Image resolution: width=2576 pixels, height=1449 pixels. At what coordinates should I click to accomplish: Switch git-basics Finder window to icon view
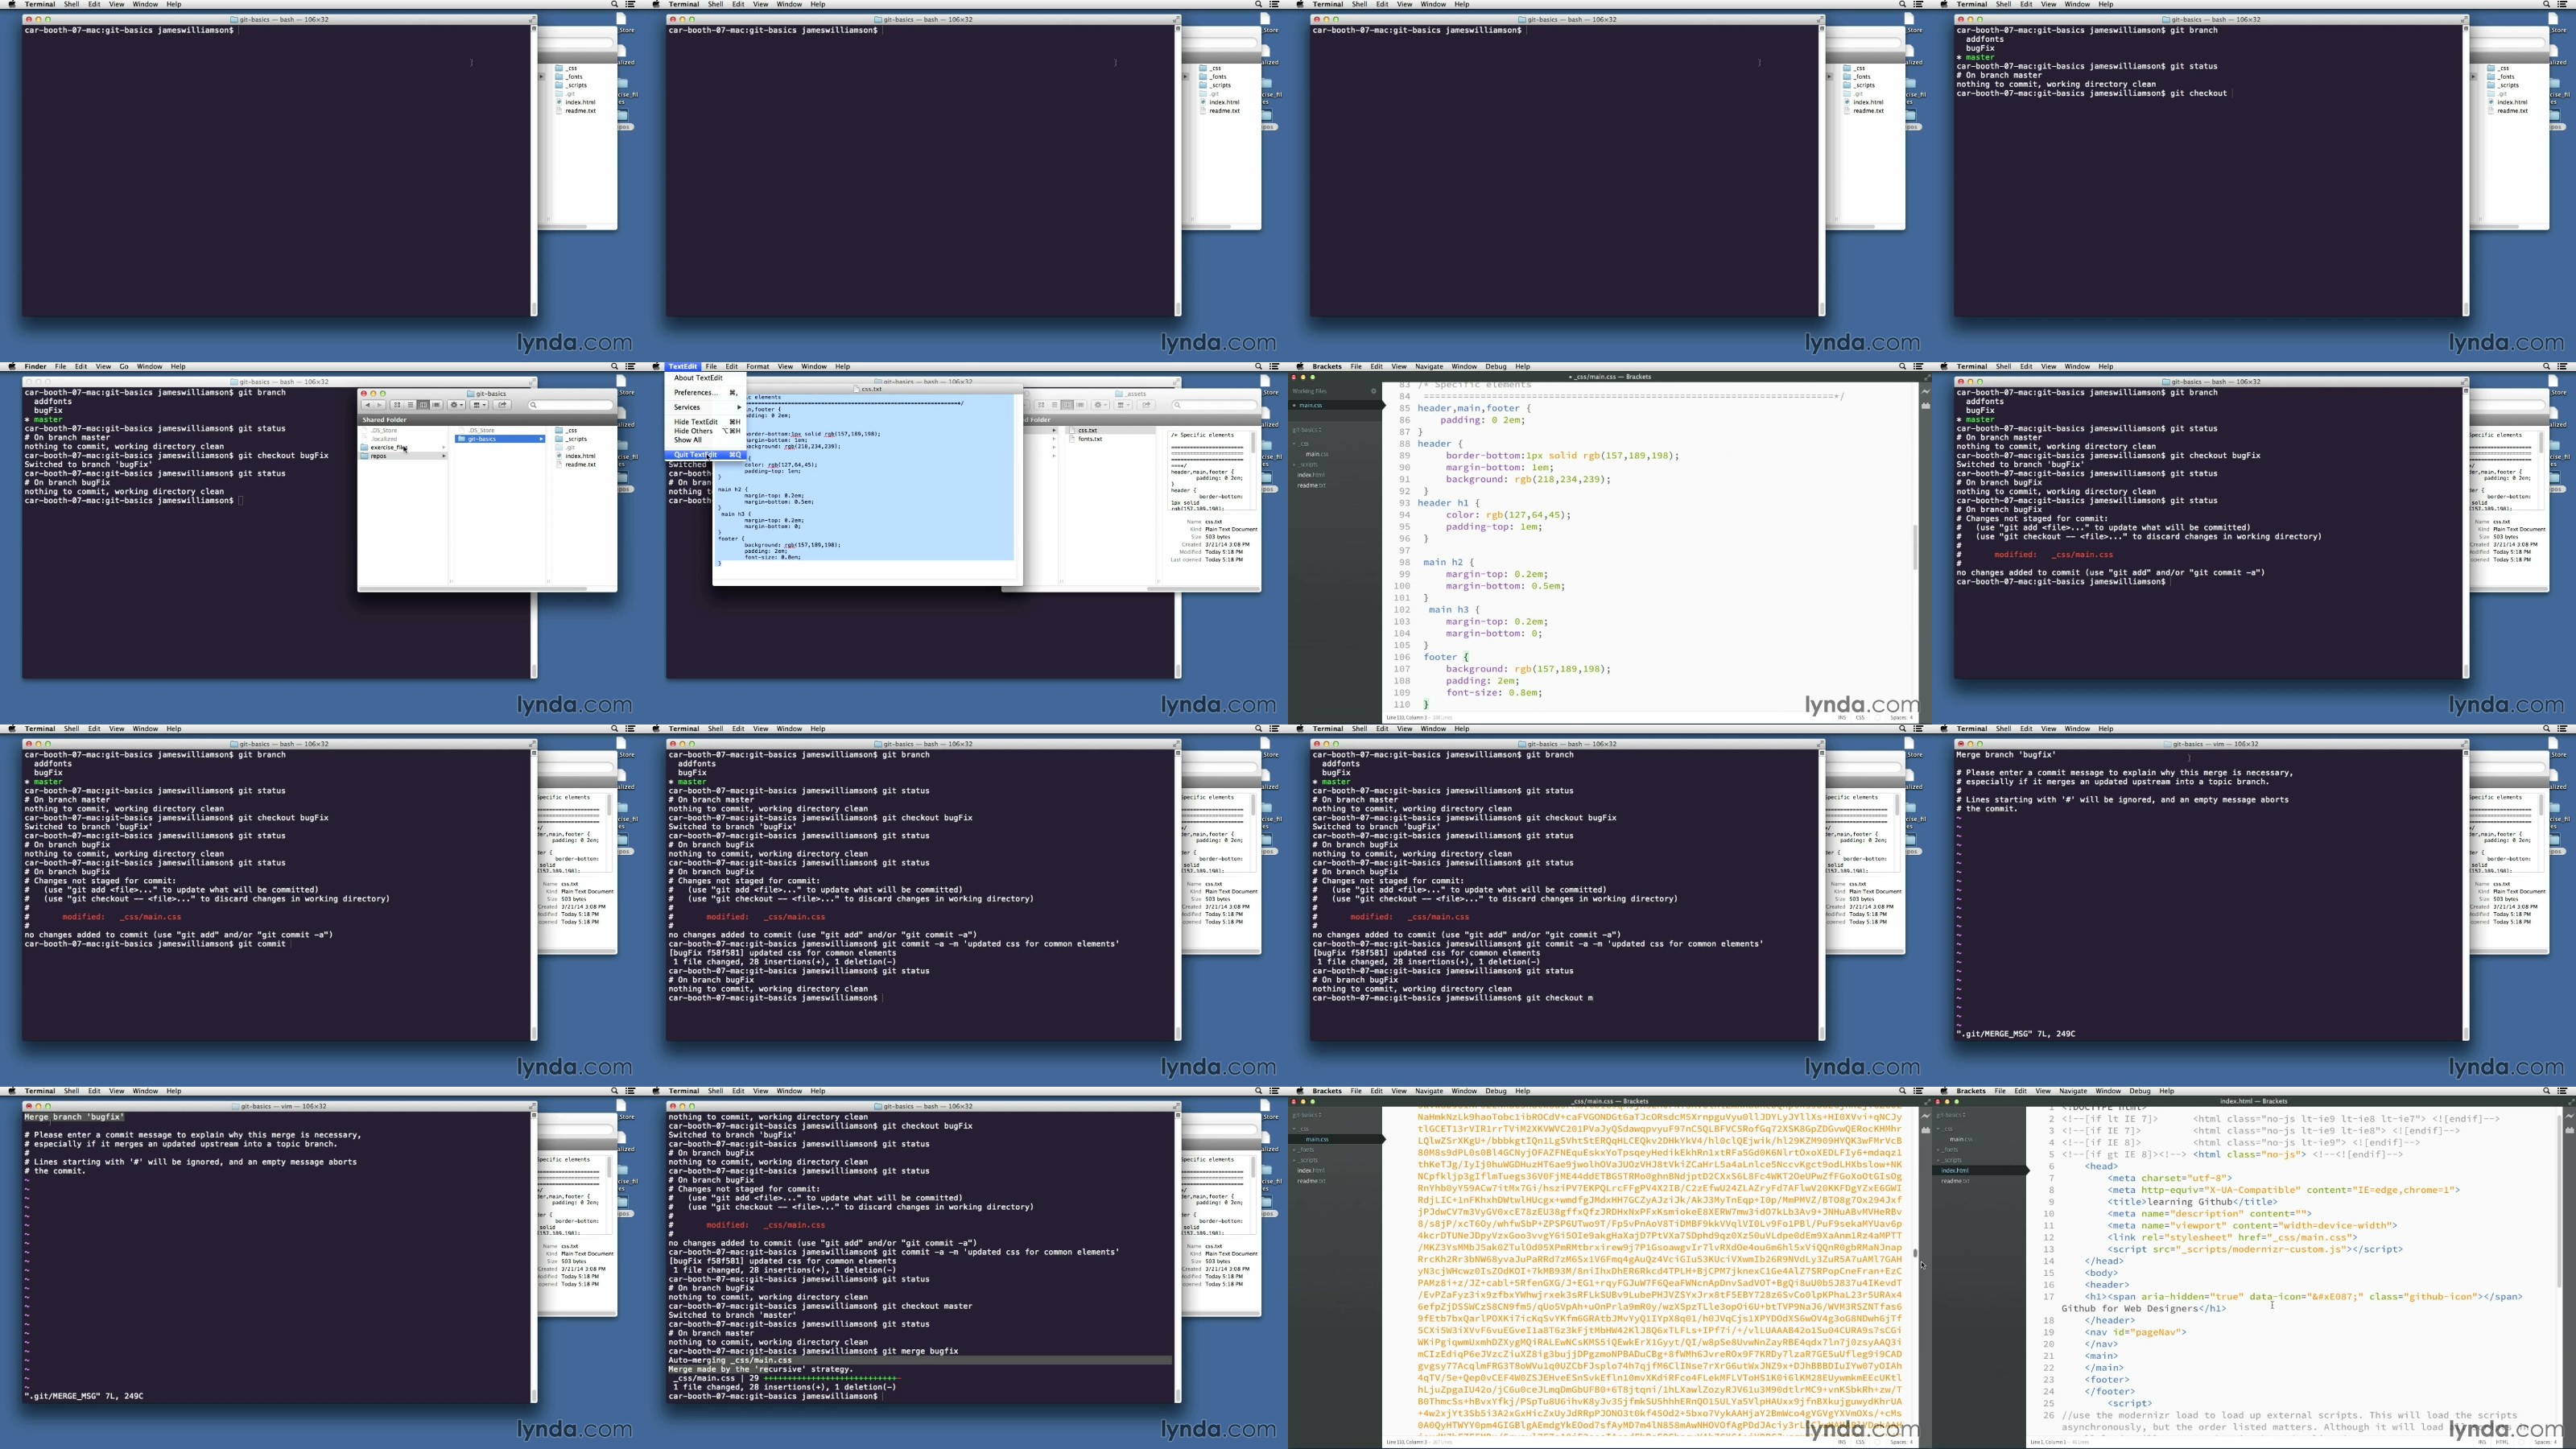click(x=397, y=405)
